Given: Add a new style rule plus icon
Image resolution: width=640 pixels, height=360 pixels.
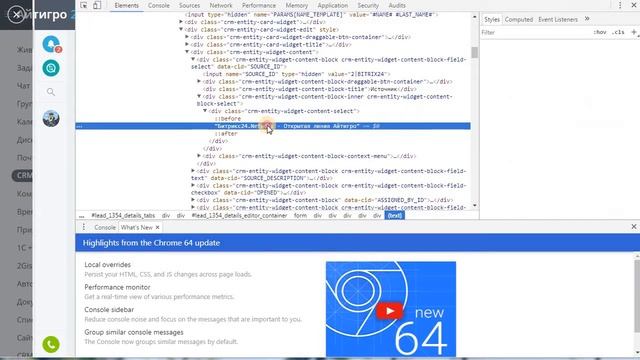Looking at the screenshot, I should 634,32.
